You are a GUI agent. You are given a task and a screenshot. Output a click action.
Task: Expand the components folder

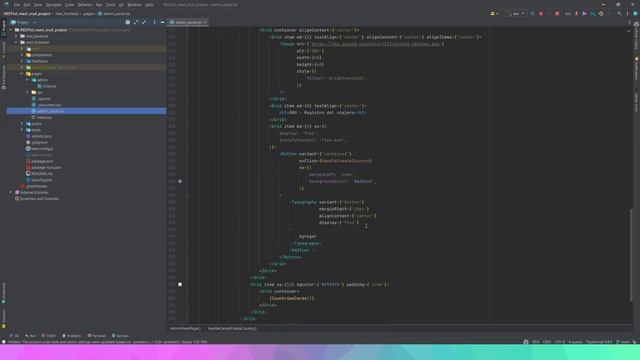coord(22,55)
